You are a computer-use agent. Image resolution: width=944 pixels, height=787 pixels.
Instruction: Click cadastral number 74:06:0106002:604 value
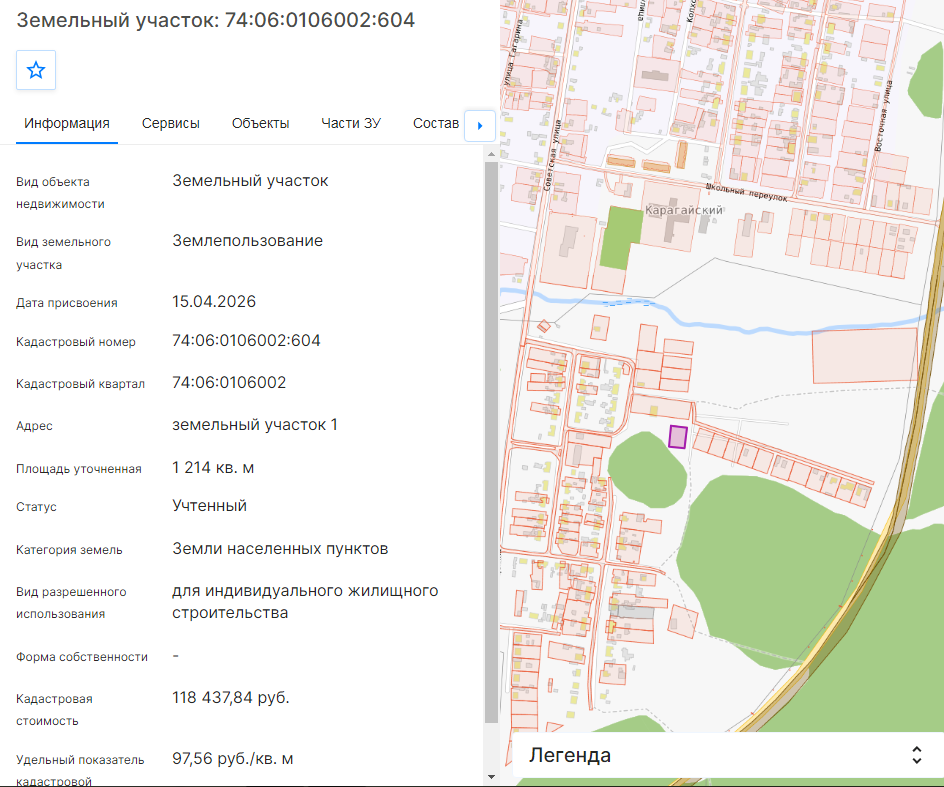(246, 341)
